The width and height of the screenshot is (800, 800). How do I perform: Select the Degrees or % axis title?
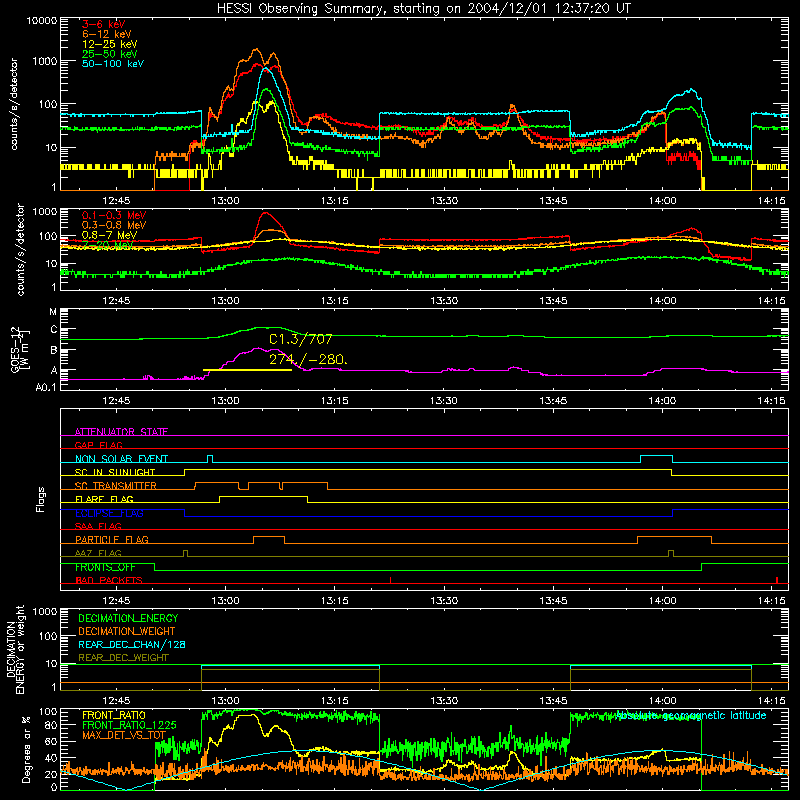tap(26, 749)
